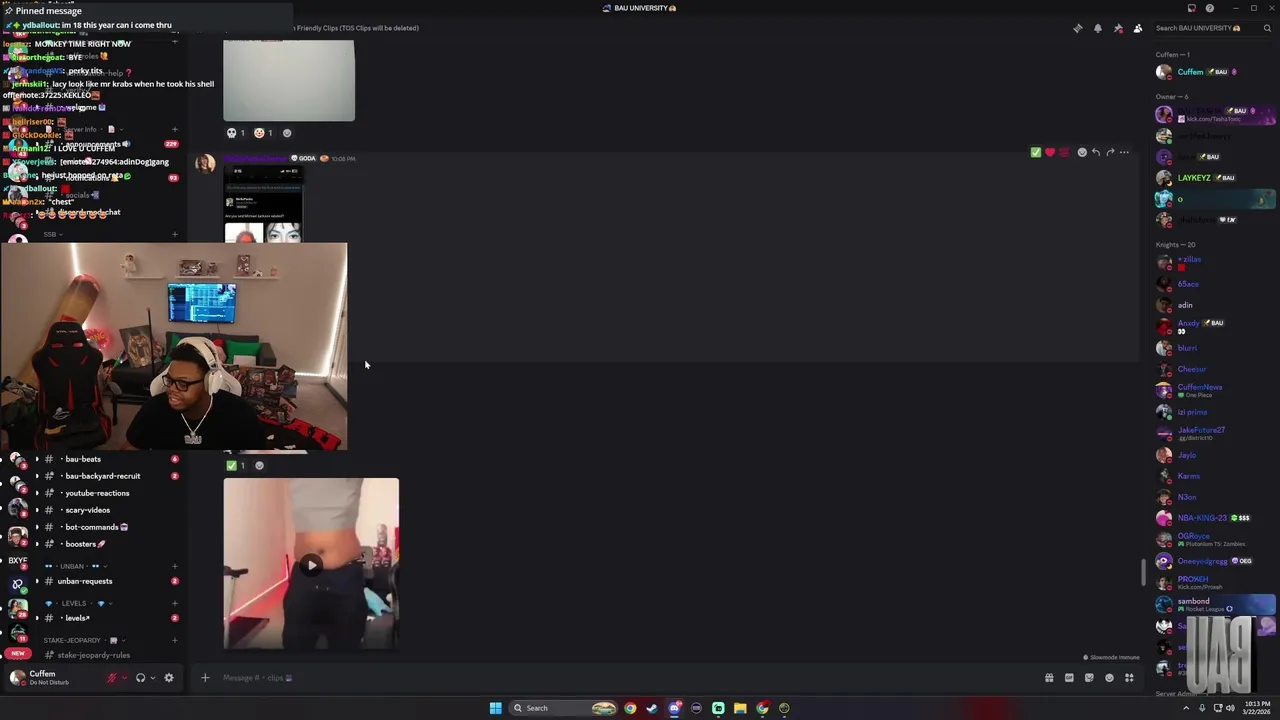Open the sticker picker

click(x=1089, y=678)
